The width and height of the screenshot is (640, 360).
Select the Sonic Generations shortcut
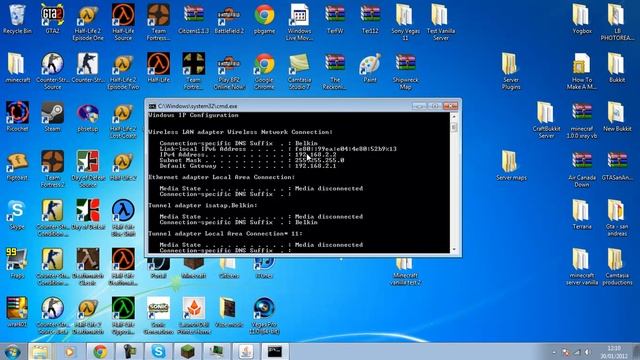pos(158,317)
